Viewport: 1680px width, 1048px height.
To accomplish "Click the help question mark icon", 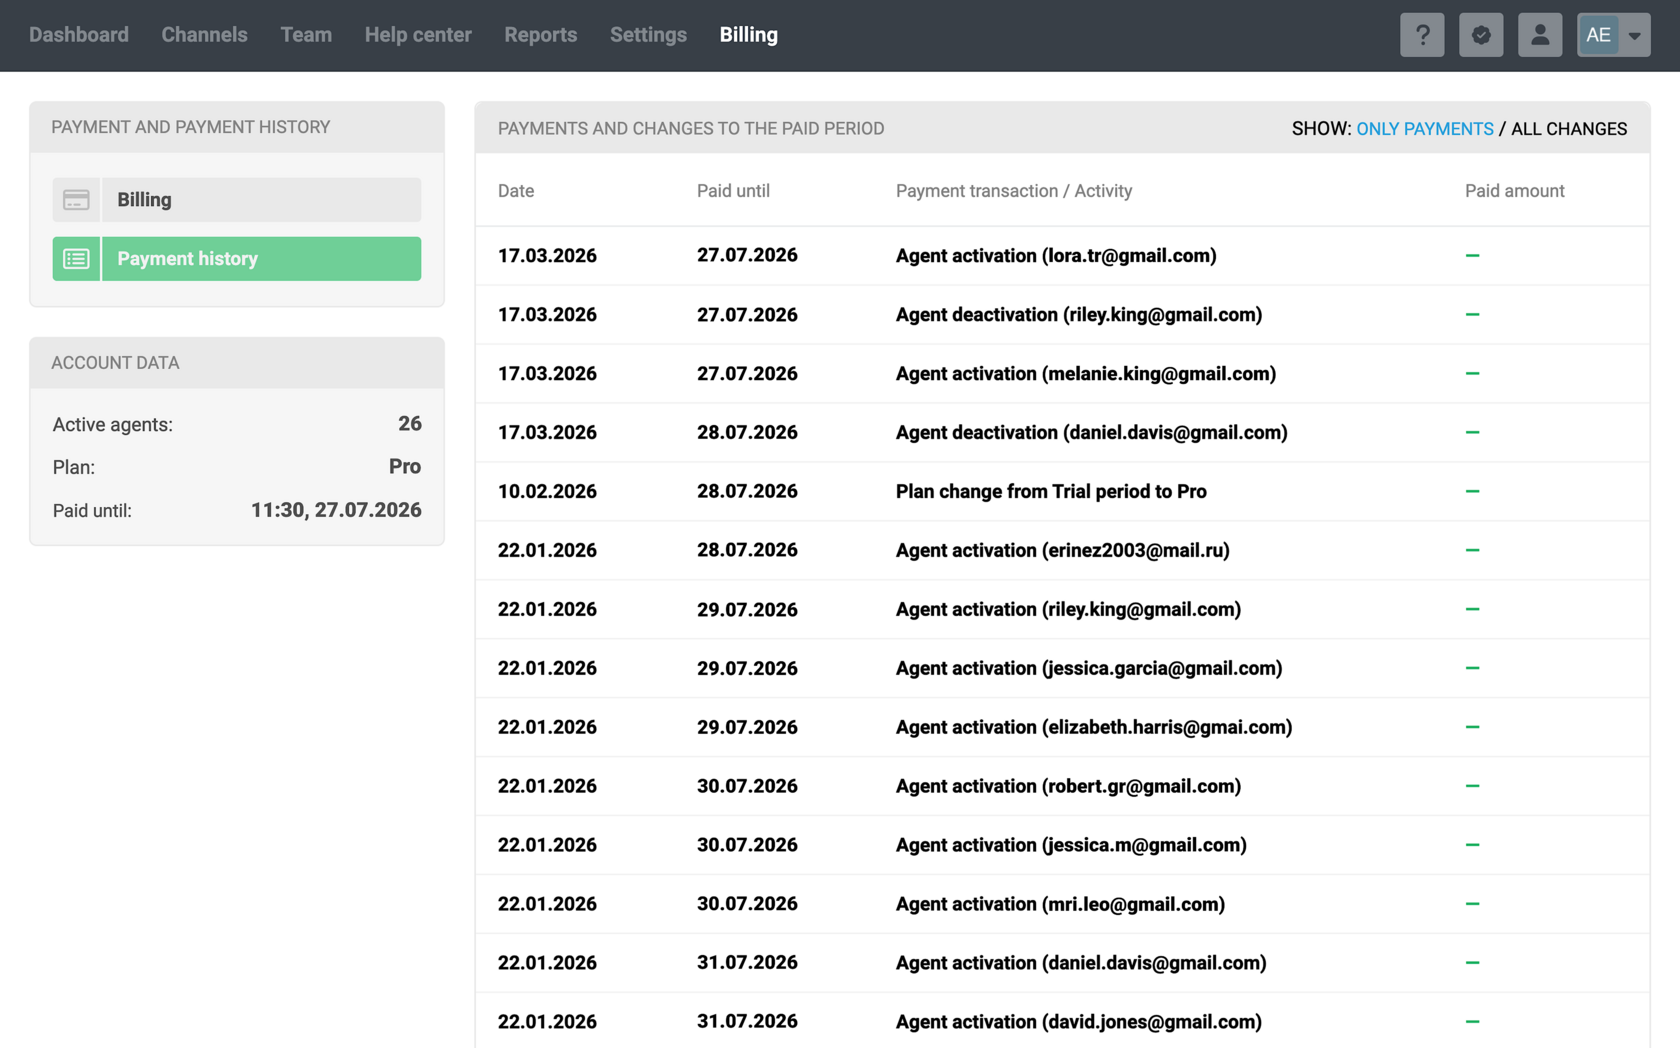I will [x=1421, y=35].
